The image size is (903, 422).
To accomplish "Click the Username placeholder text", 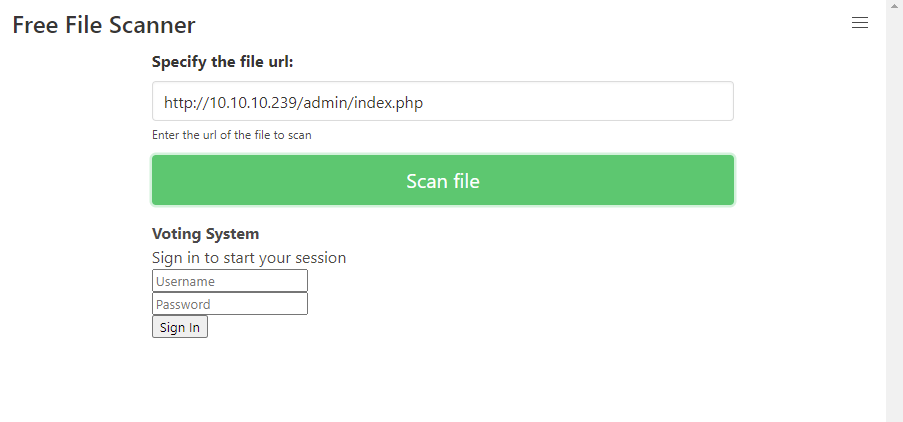I will pos(186,281).
